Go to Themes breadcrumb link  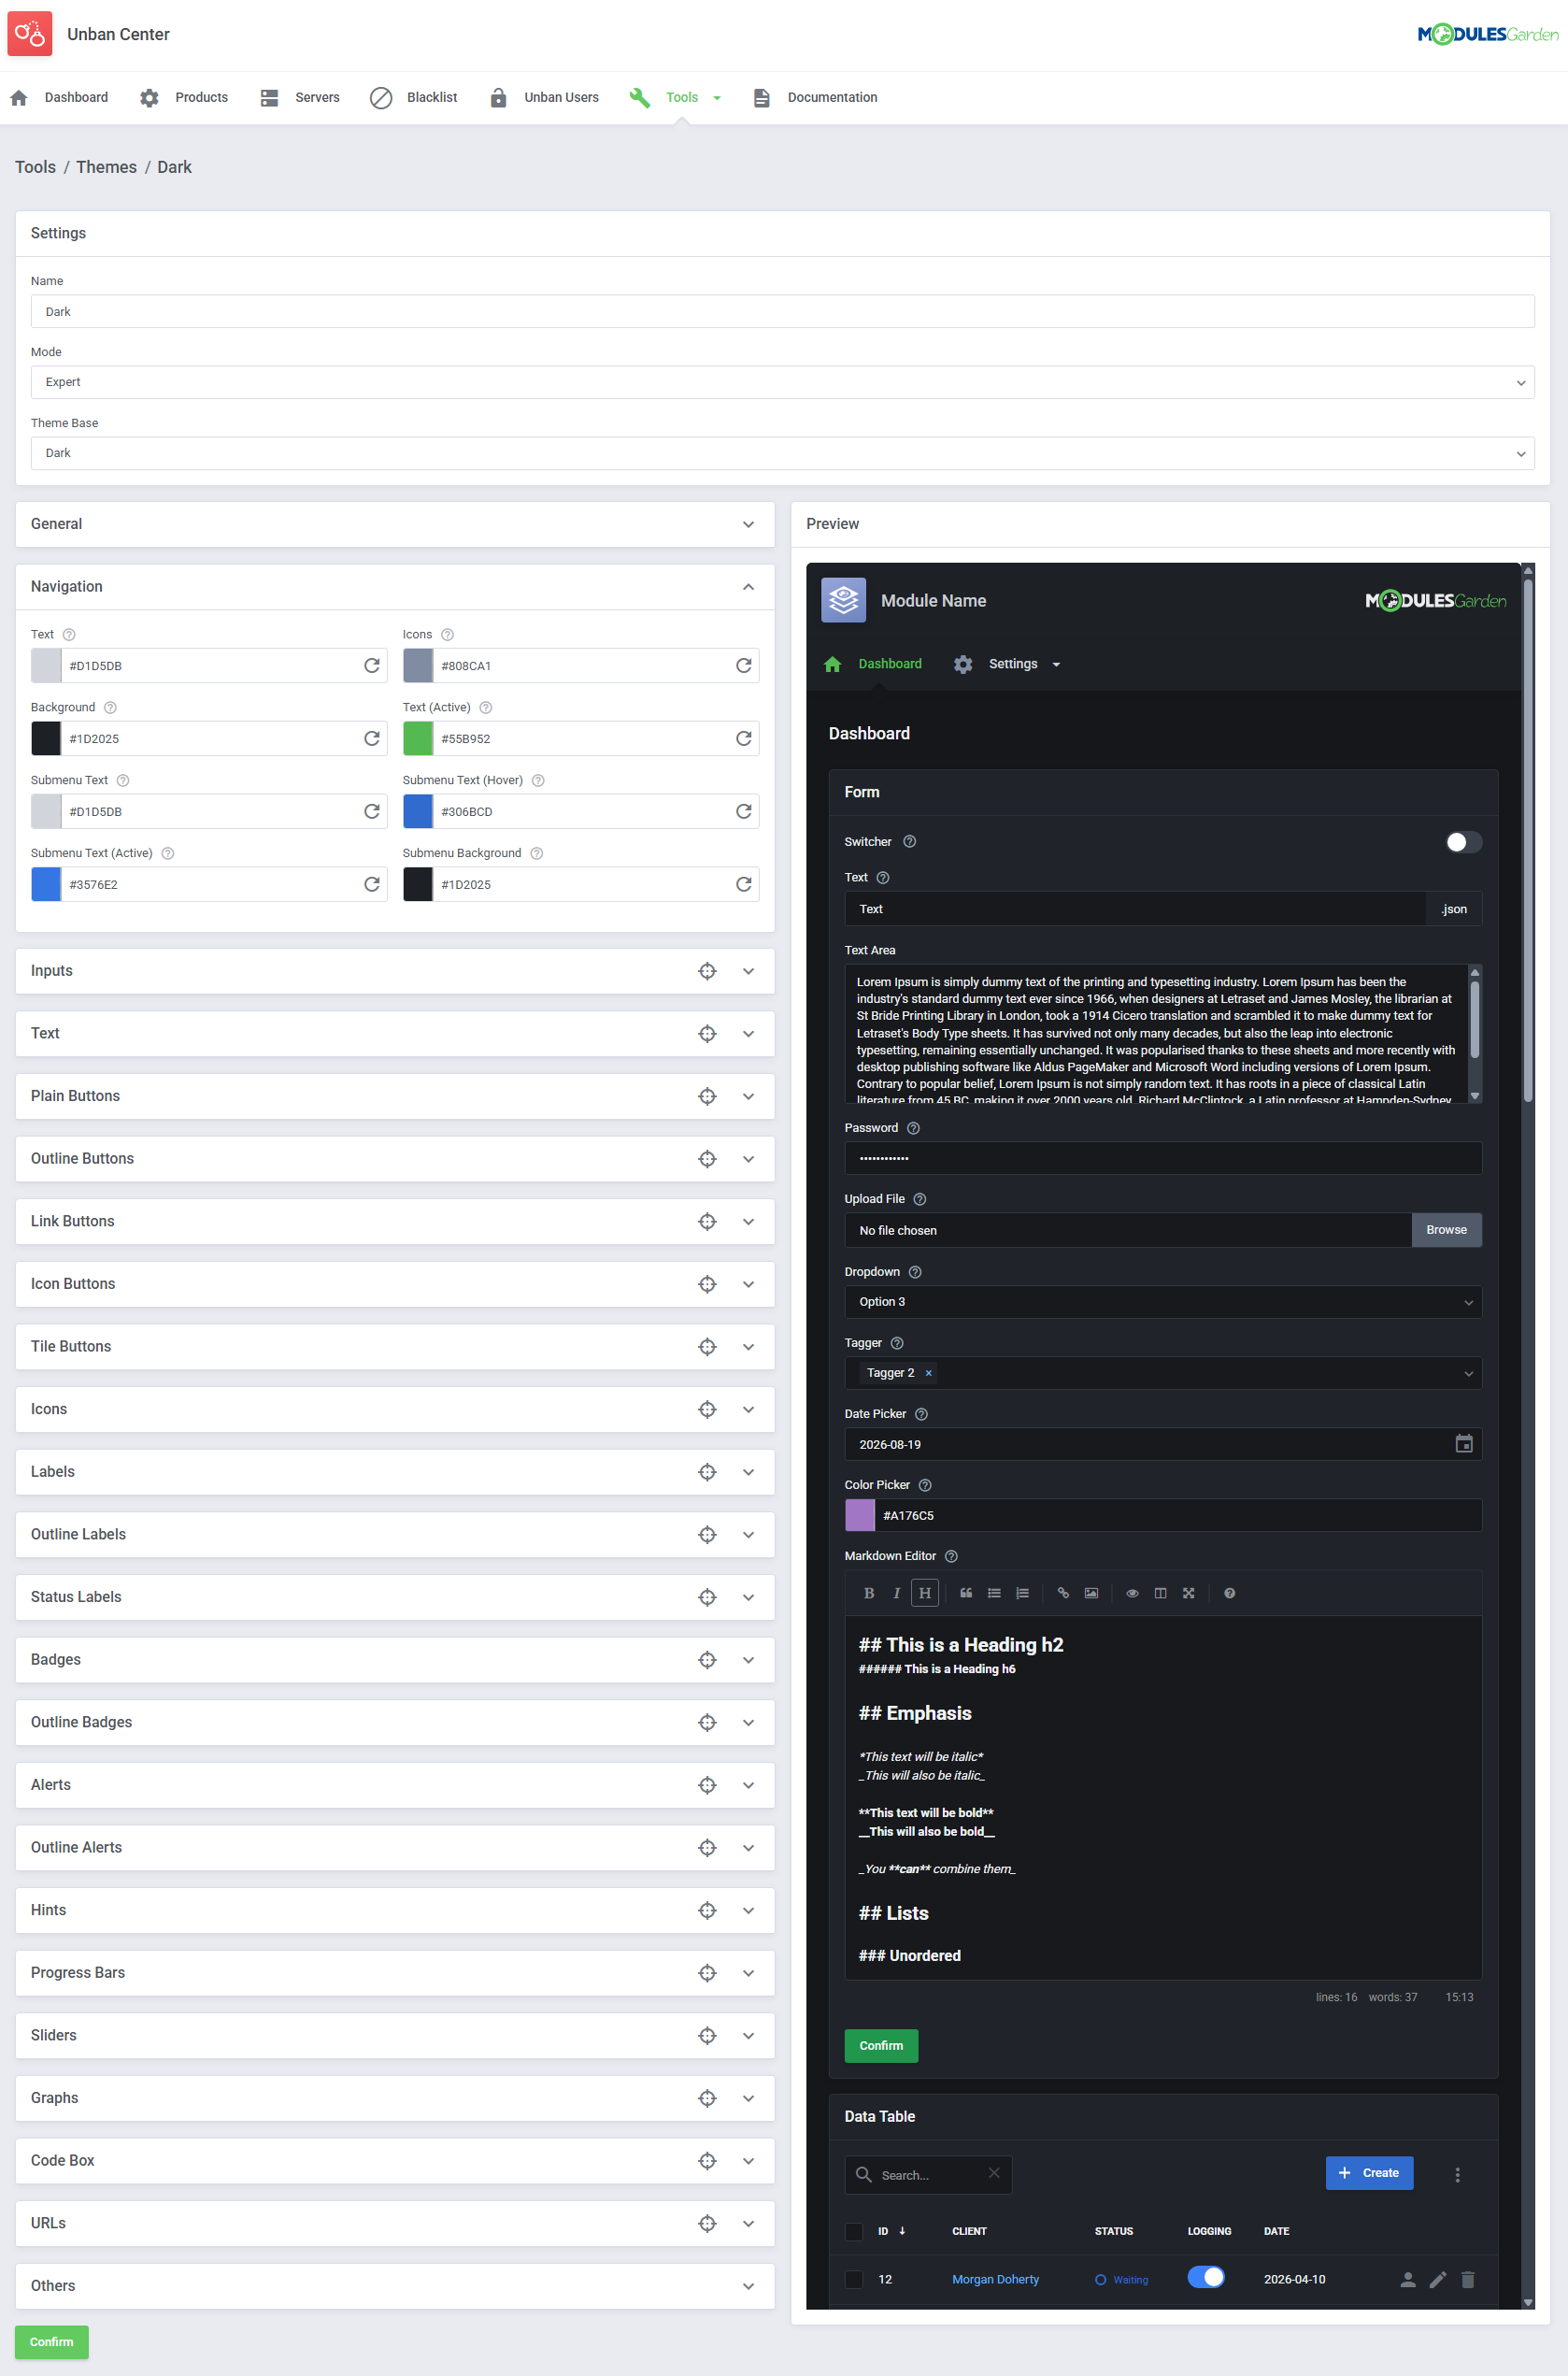106,167
